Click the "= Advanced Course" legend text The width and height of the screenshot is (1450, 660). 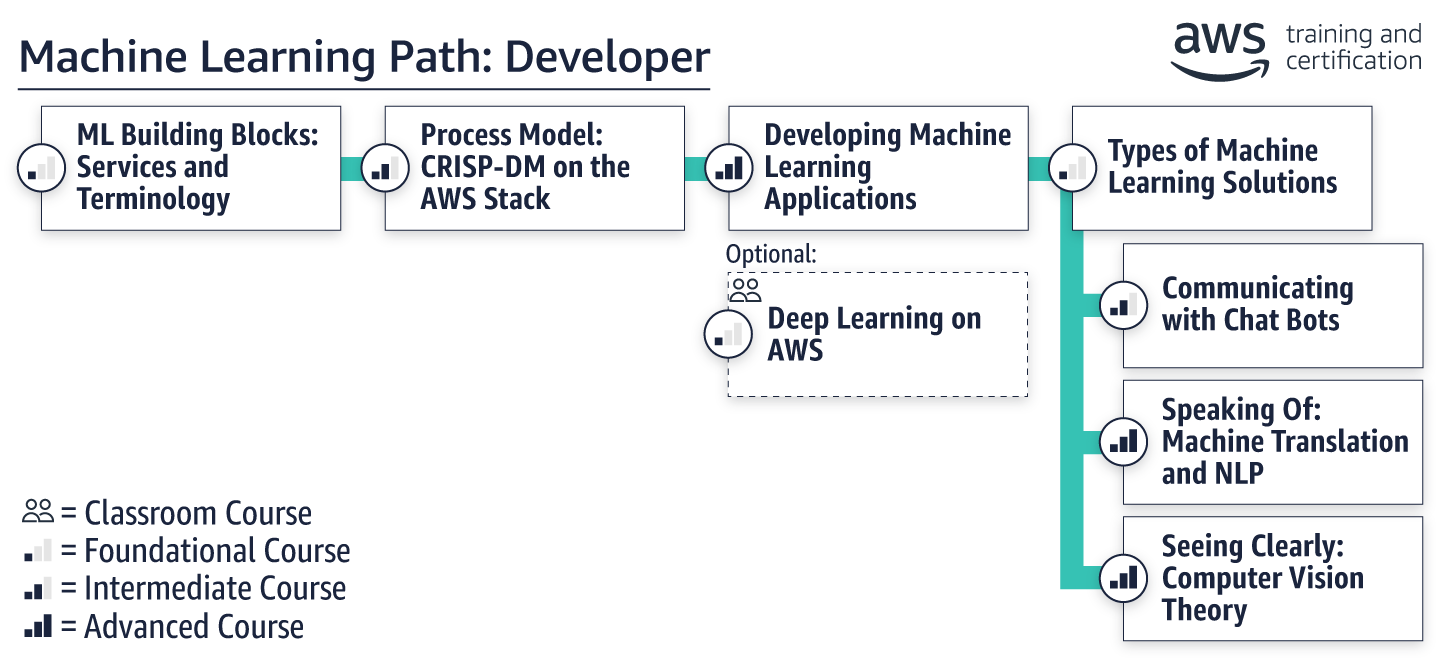pos(182,627)
